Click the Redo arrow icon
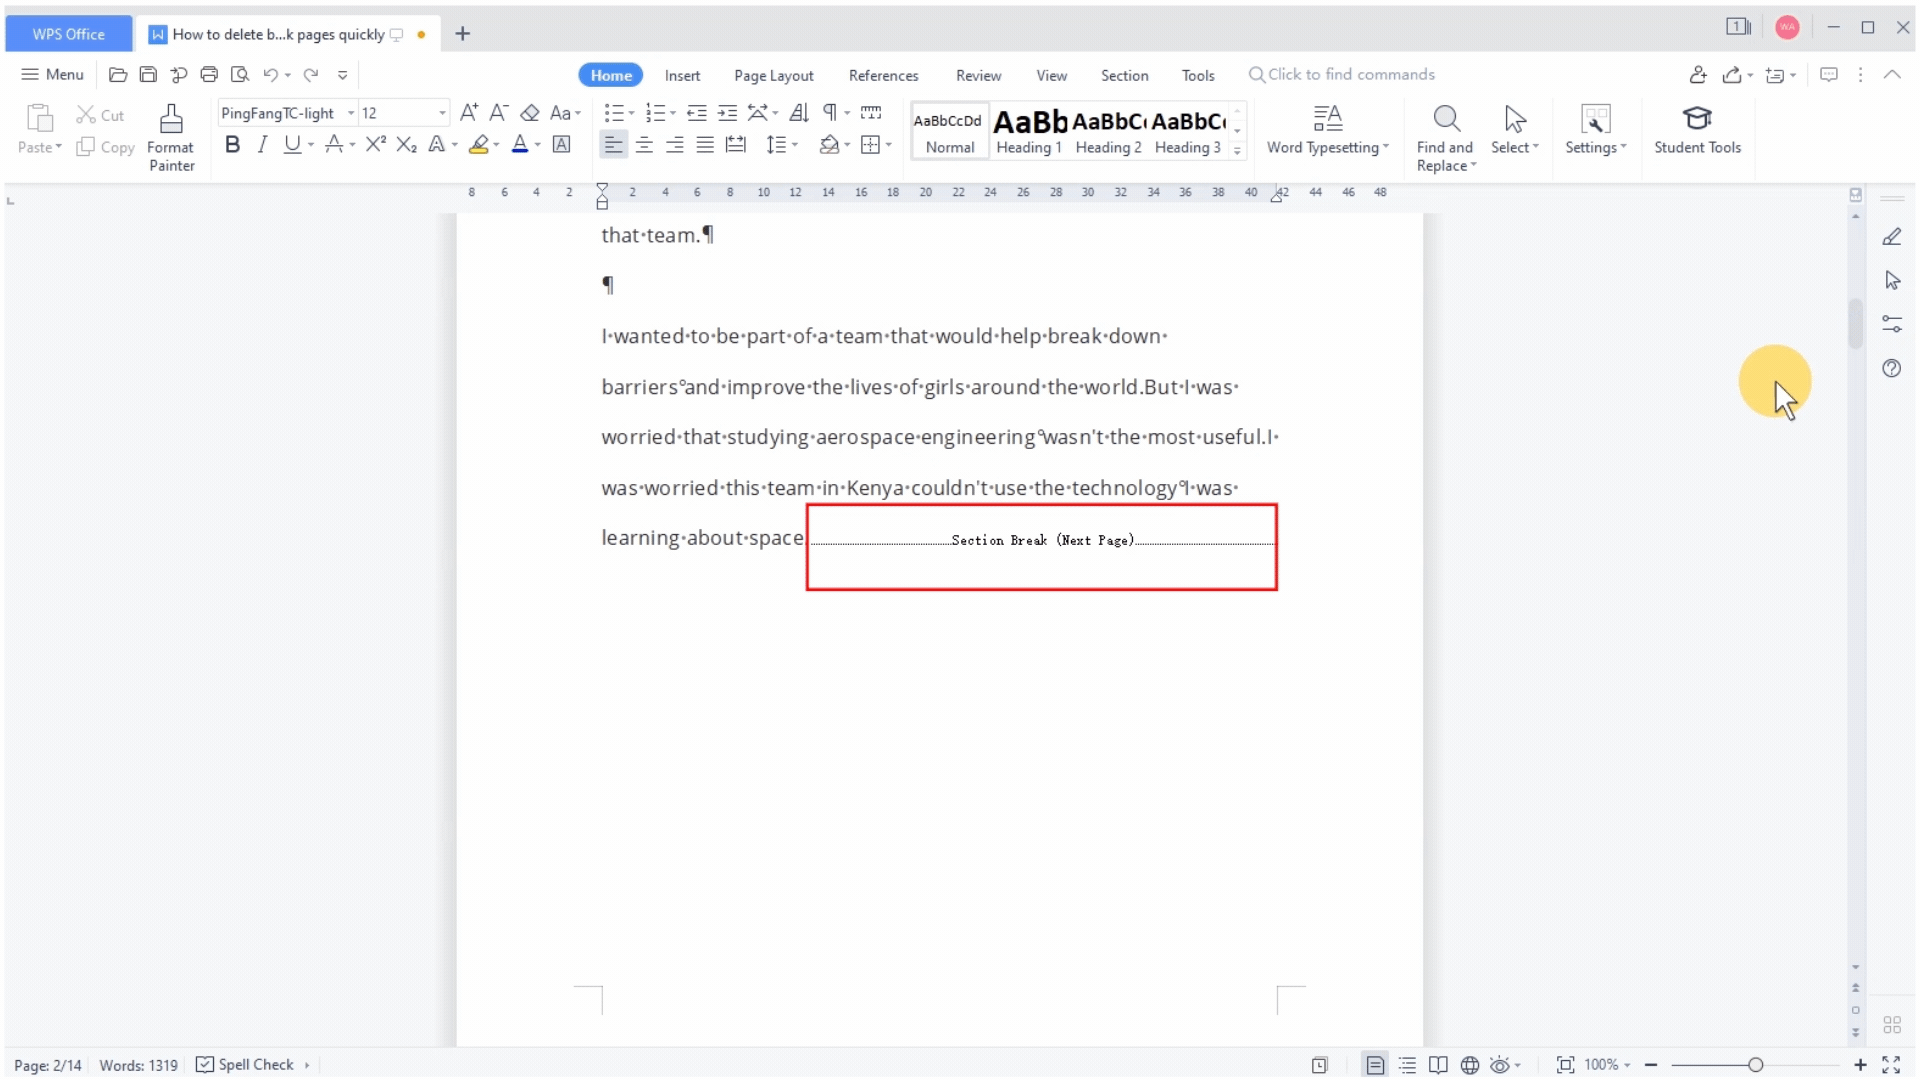This screenshot has height=1080, width=1920. [x=311, y=74]
